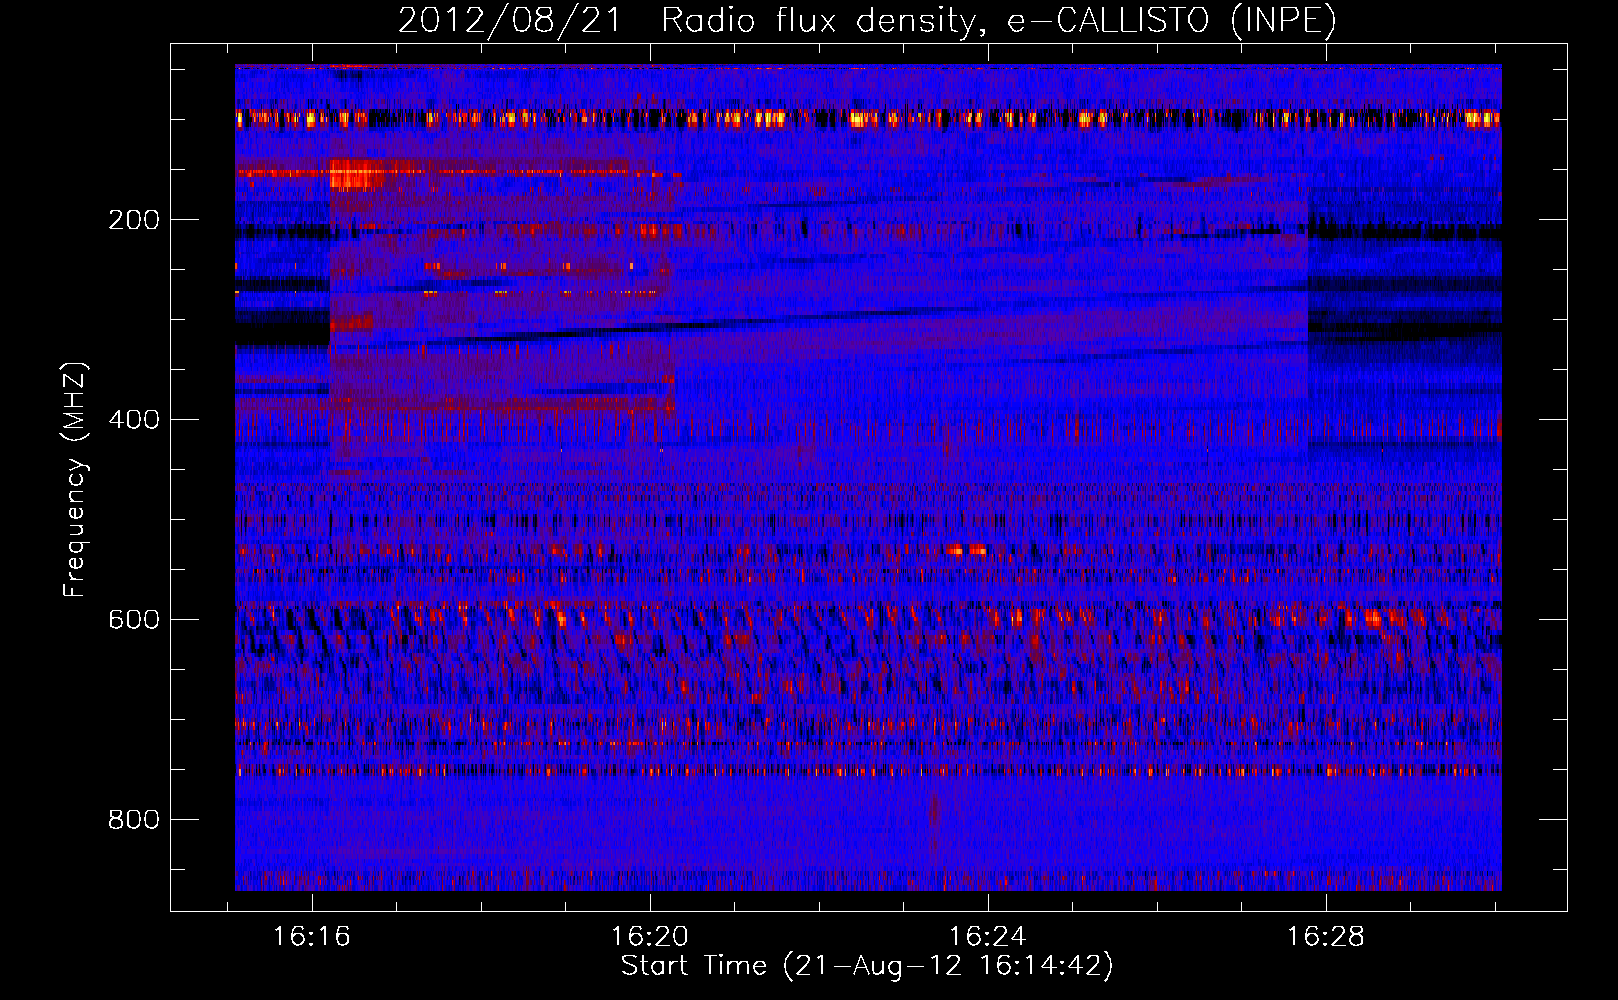Click the 16:20 time tick label
Screen dimensions: 1618x1000
point(650,937)
